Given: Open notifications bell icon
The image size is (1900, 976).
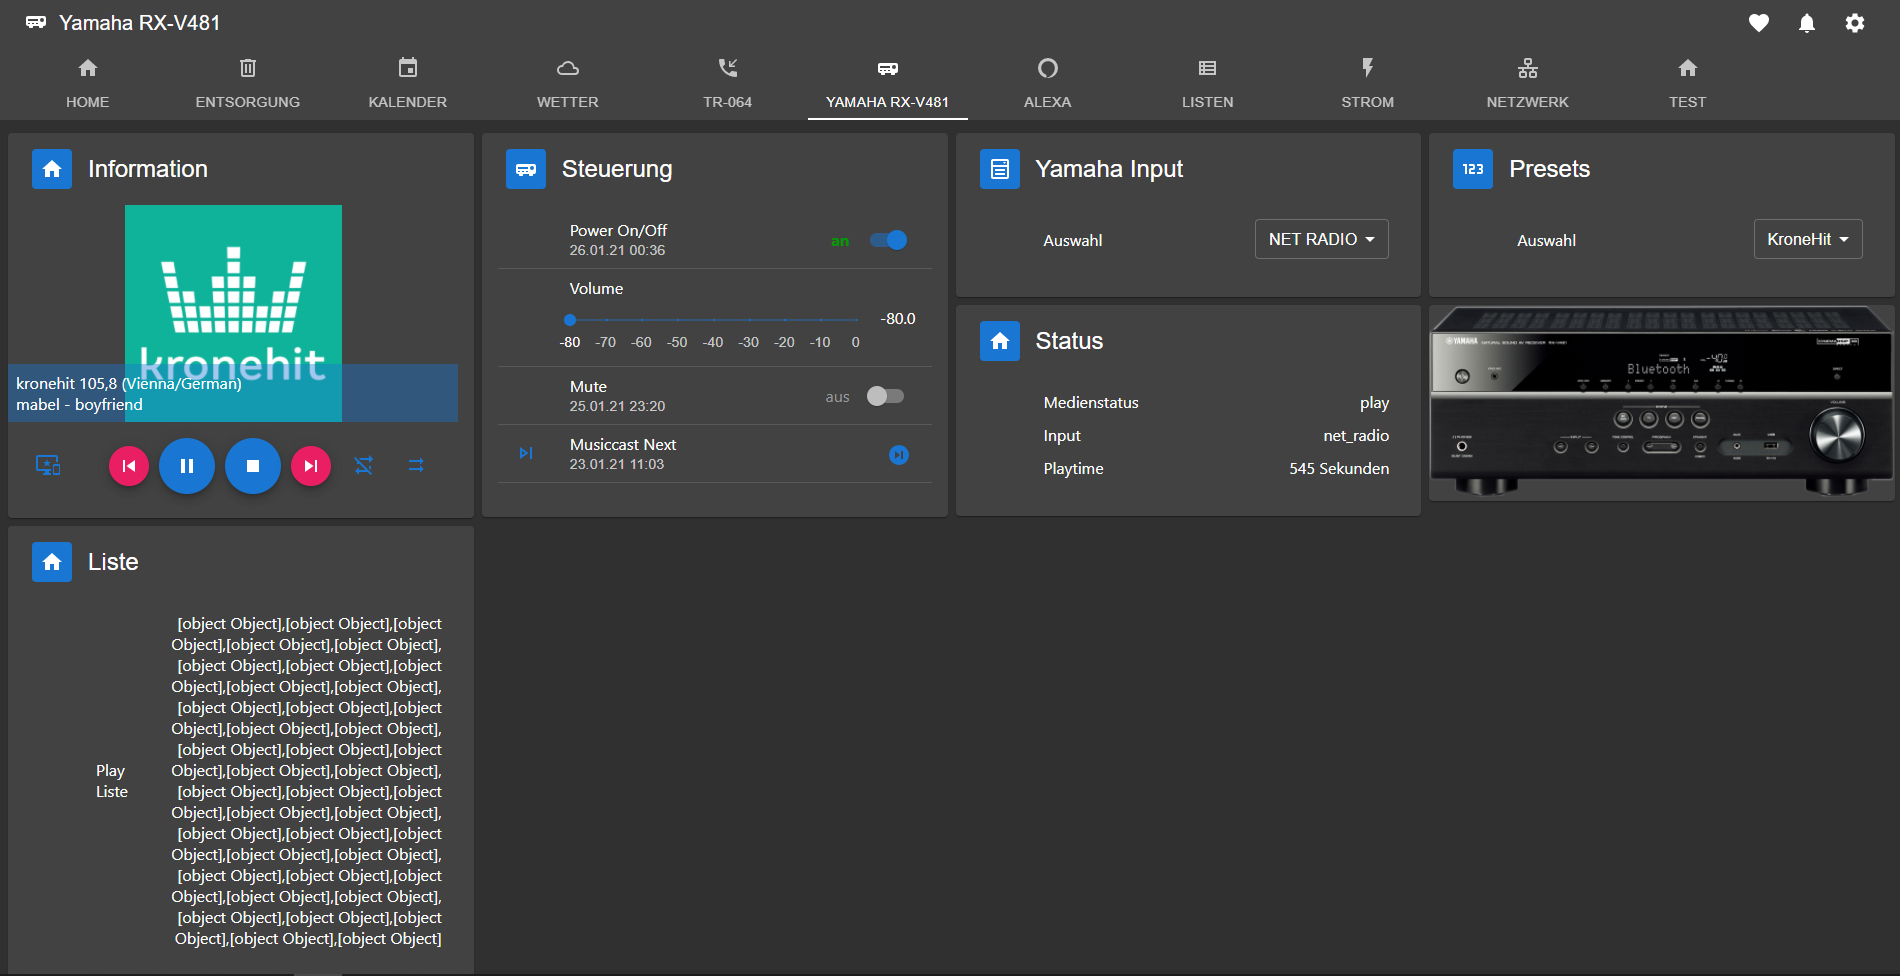Looking at the screenshot, I should click(x=1807, y=23).
